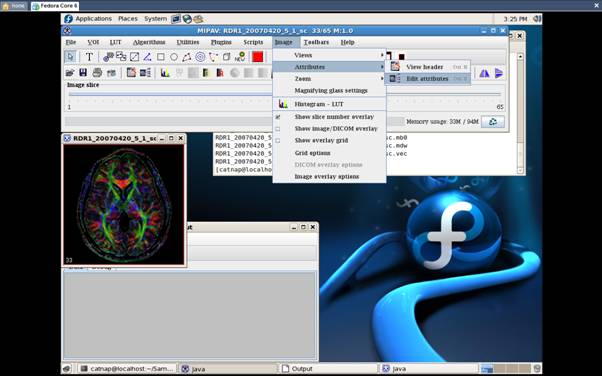Pick the protractor angle tool
Screen dimensions: 602x376
tap(147, 57)
